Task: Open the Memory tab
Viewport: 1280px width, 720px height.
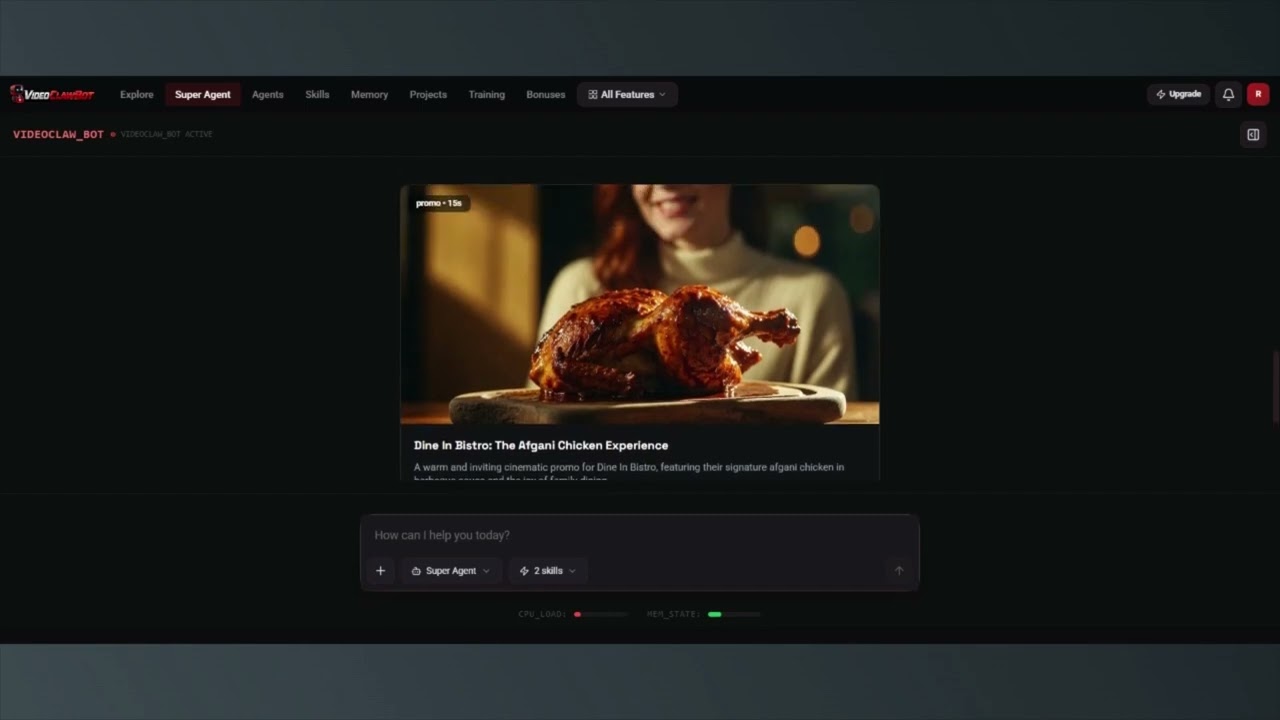Action: coord(369,94)
